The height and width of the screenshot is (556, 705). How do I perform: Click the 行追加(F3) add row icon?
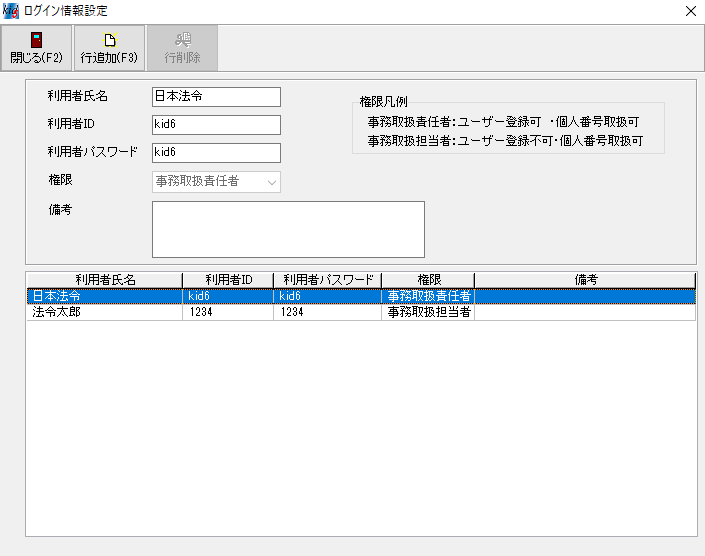[109, 40]
